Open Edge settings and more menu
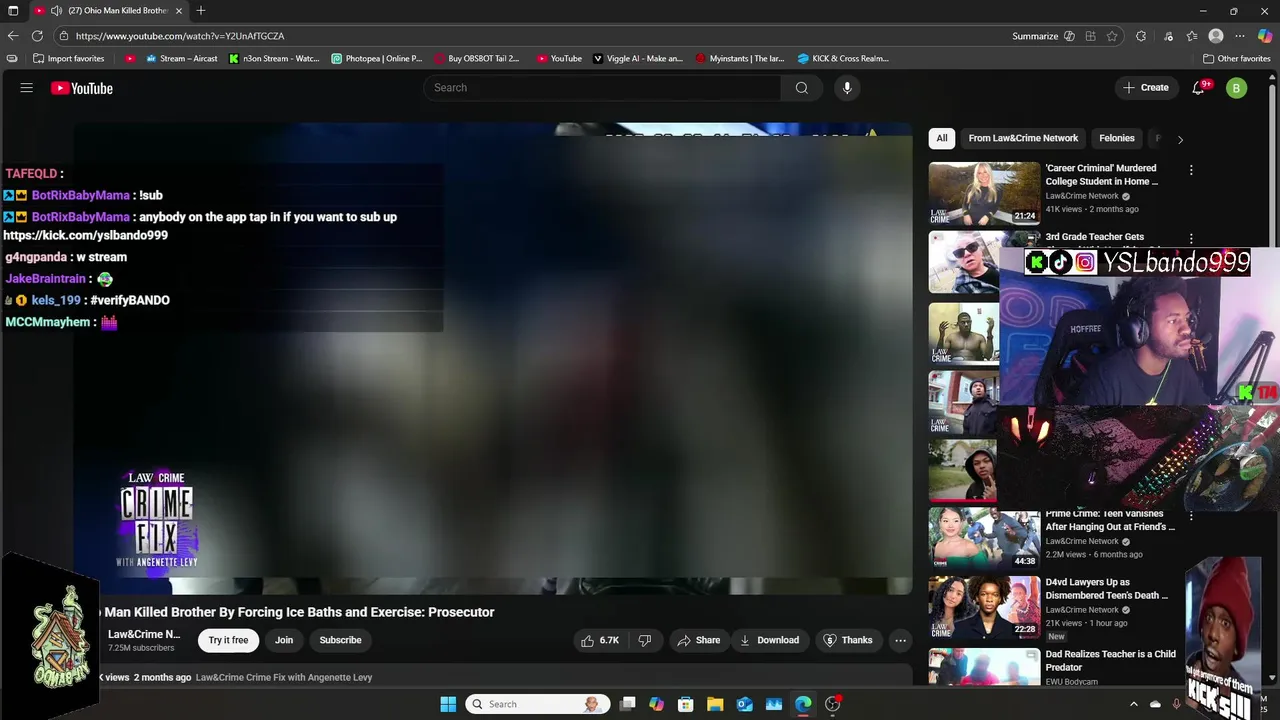 pos(1240,36)
